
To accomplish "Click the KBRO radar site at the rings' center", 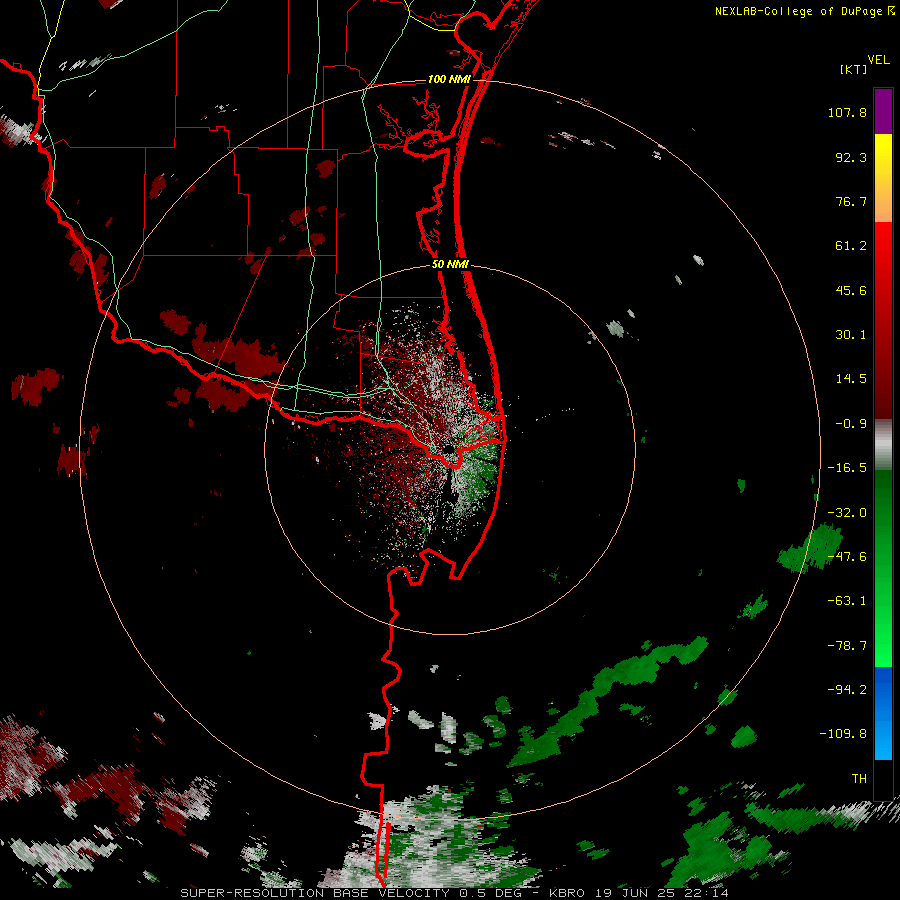I will pyautogui.click(x=450, y=449).
